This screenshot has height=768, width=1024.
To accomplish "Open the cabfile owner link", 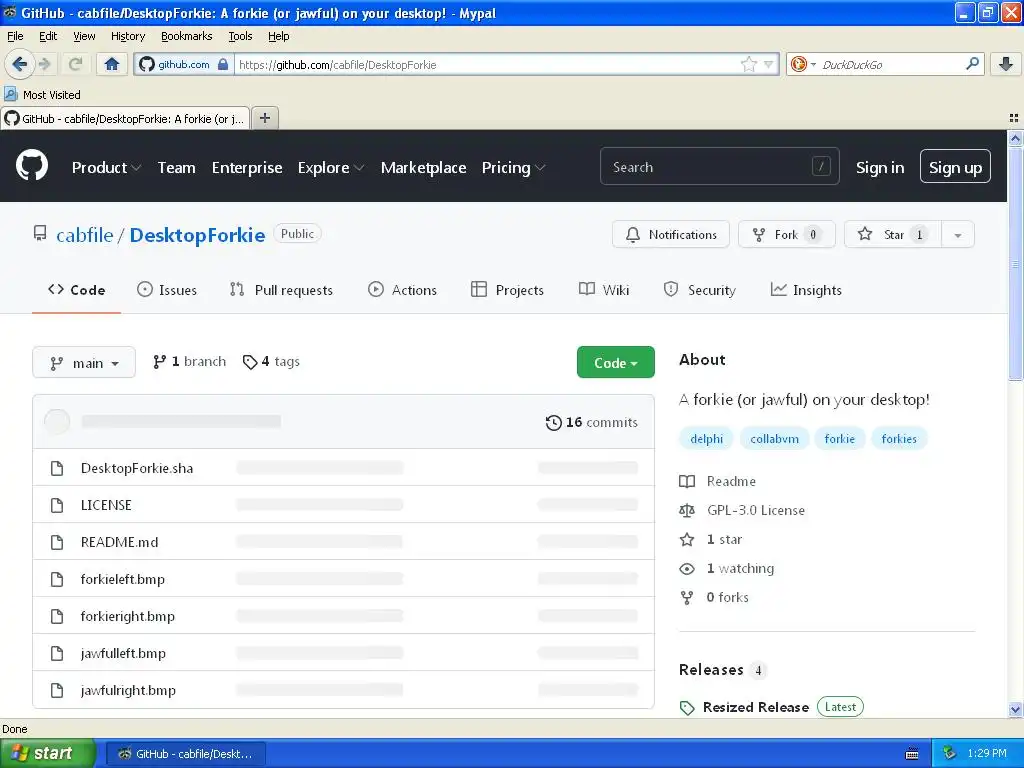I will (84, 235).
